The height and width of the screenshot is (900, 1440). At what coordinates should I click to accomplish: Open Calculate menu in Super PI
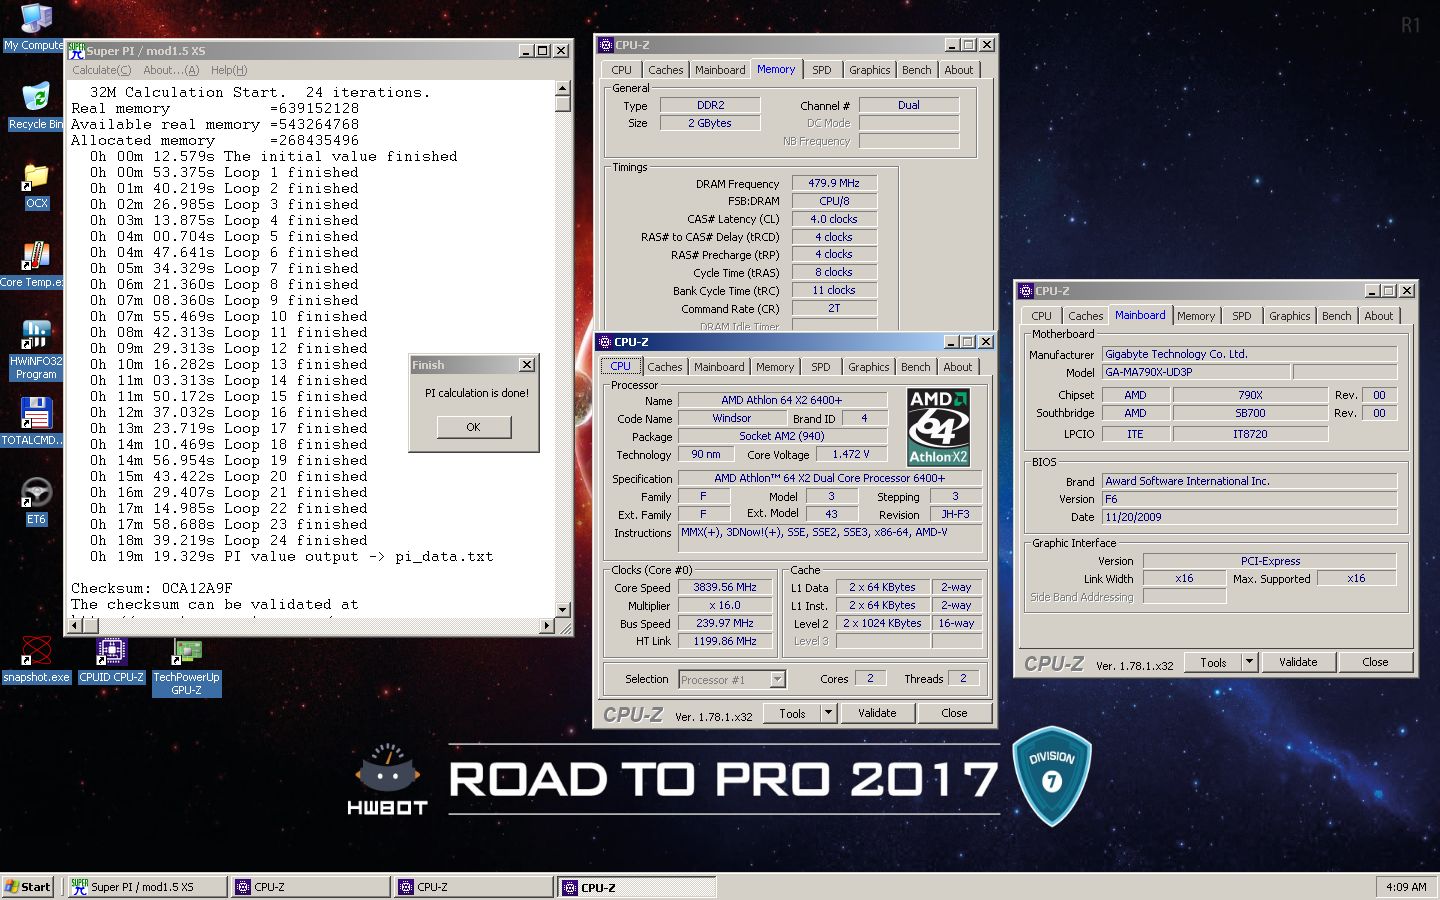[101, 70]
